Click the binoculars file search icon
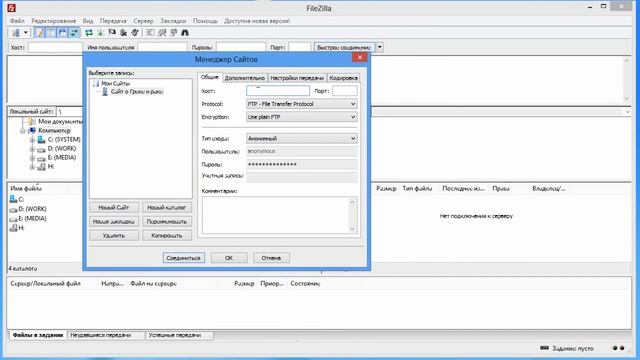The height and width of the screenshot is (360, 640). (185, 33)
